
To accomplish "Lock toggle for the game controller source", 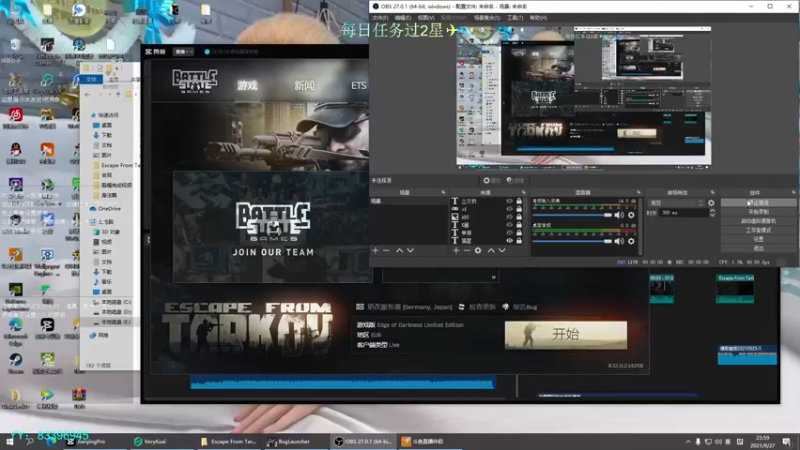I will pyautogui.click(x=519, y=209).
